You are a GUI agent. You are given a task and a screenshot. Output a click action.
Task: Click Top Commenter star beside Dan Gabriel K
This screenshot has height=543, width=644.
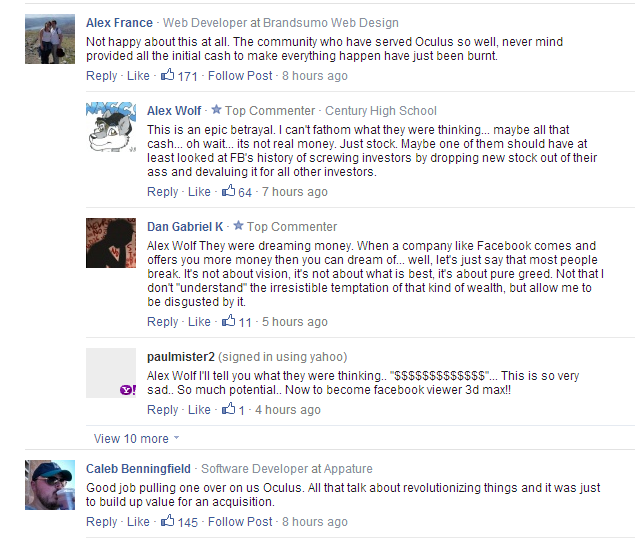(238, 225)
